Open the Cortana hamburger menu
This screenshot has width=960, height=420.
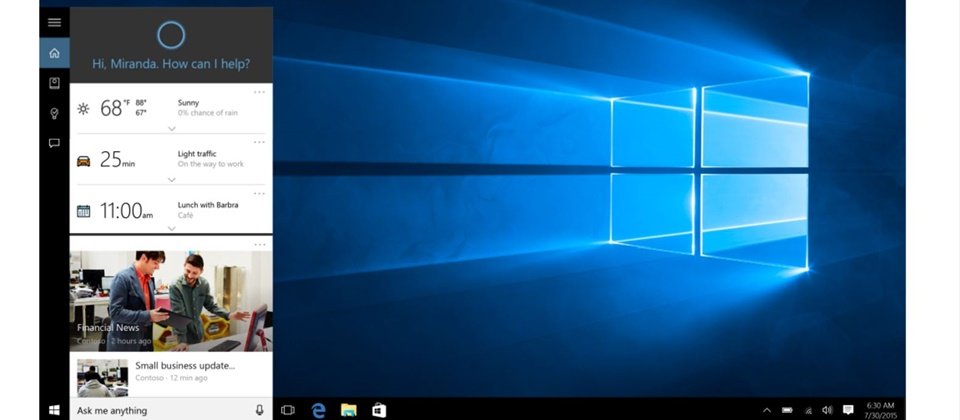(54, 23)
